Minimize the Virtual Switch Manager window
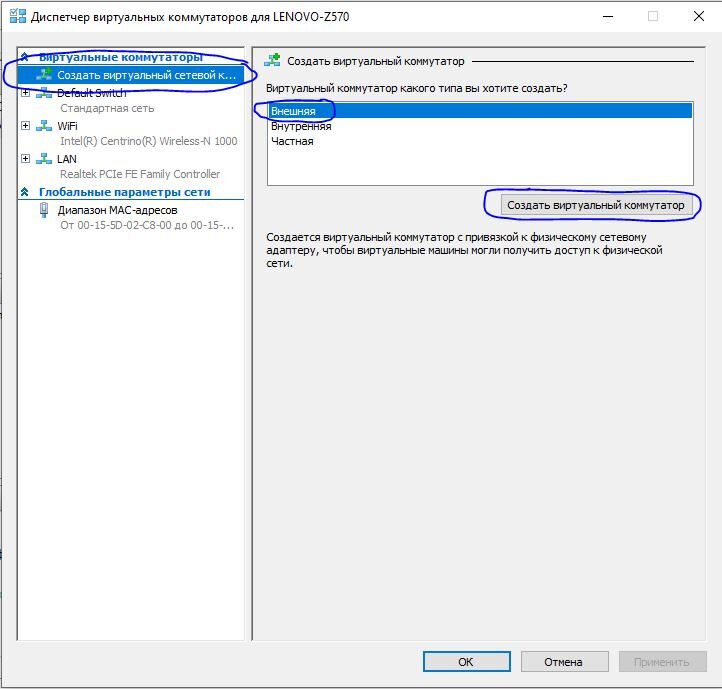722x689 pixels. [608, 17]
